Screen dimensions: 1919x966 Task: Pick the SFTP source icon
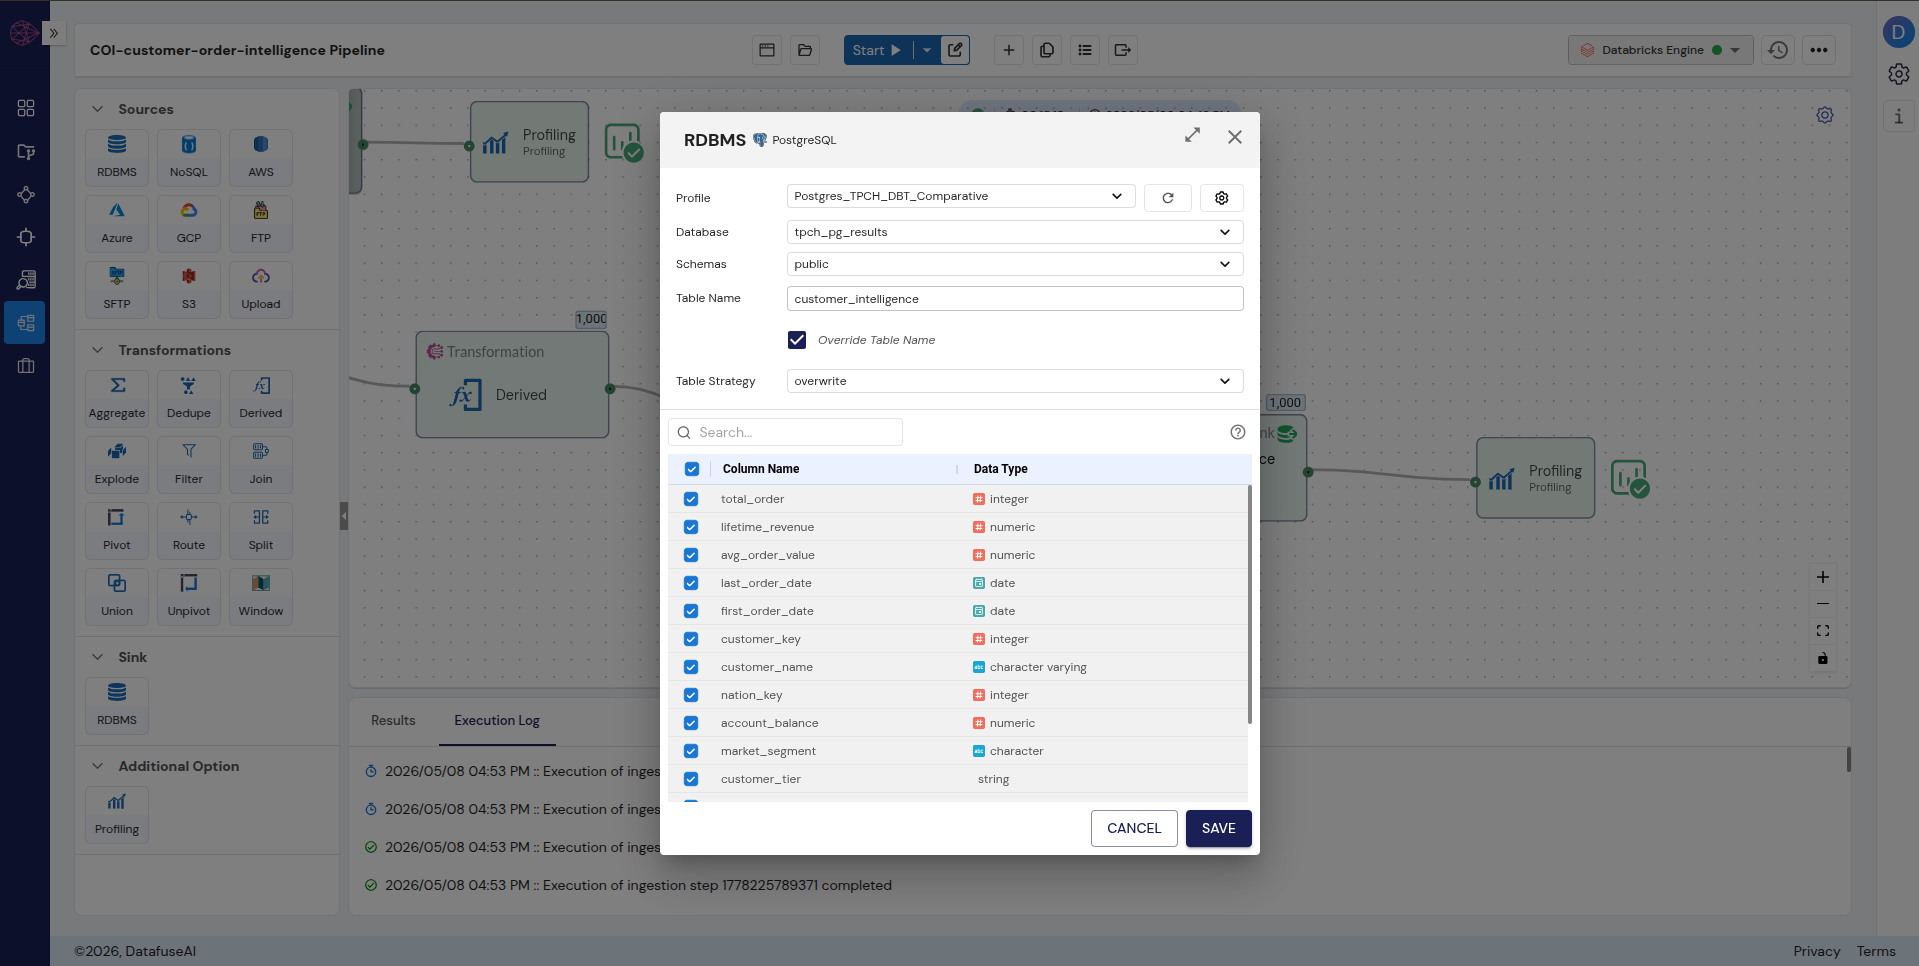[x=117, y=288]
